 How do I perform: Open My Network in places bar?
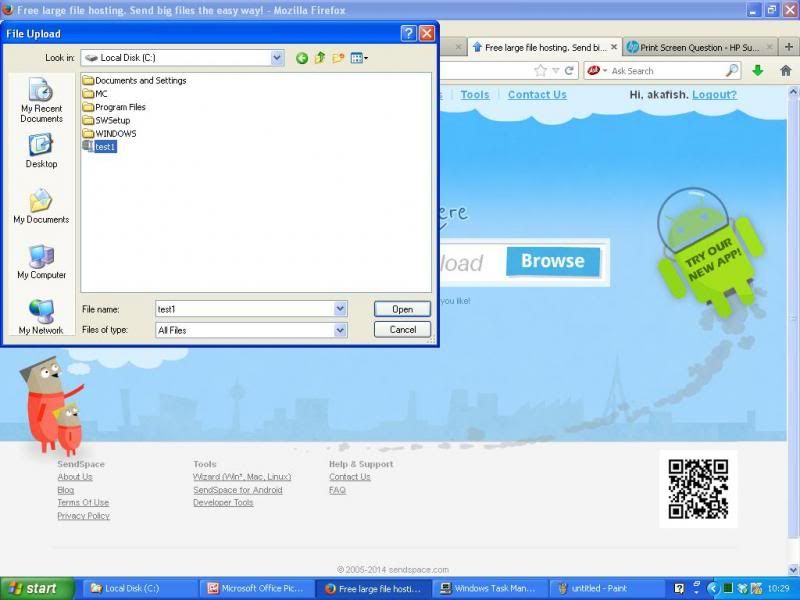point(41,317)
